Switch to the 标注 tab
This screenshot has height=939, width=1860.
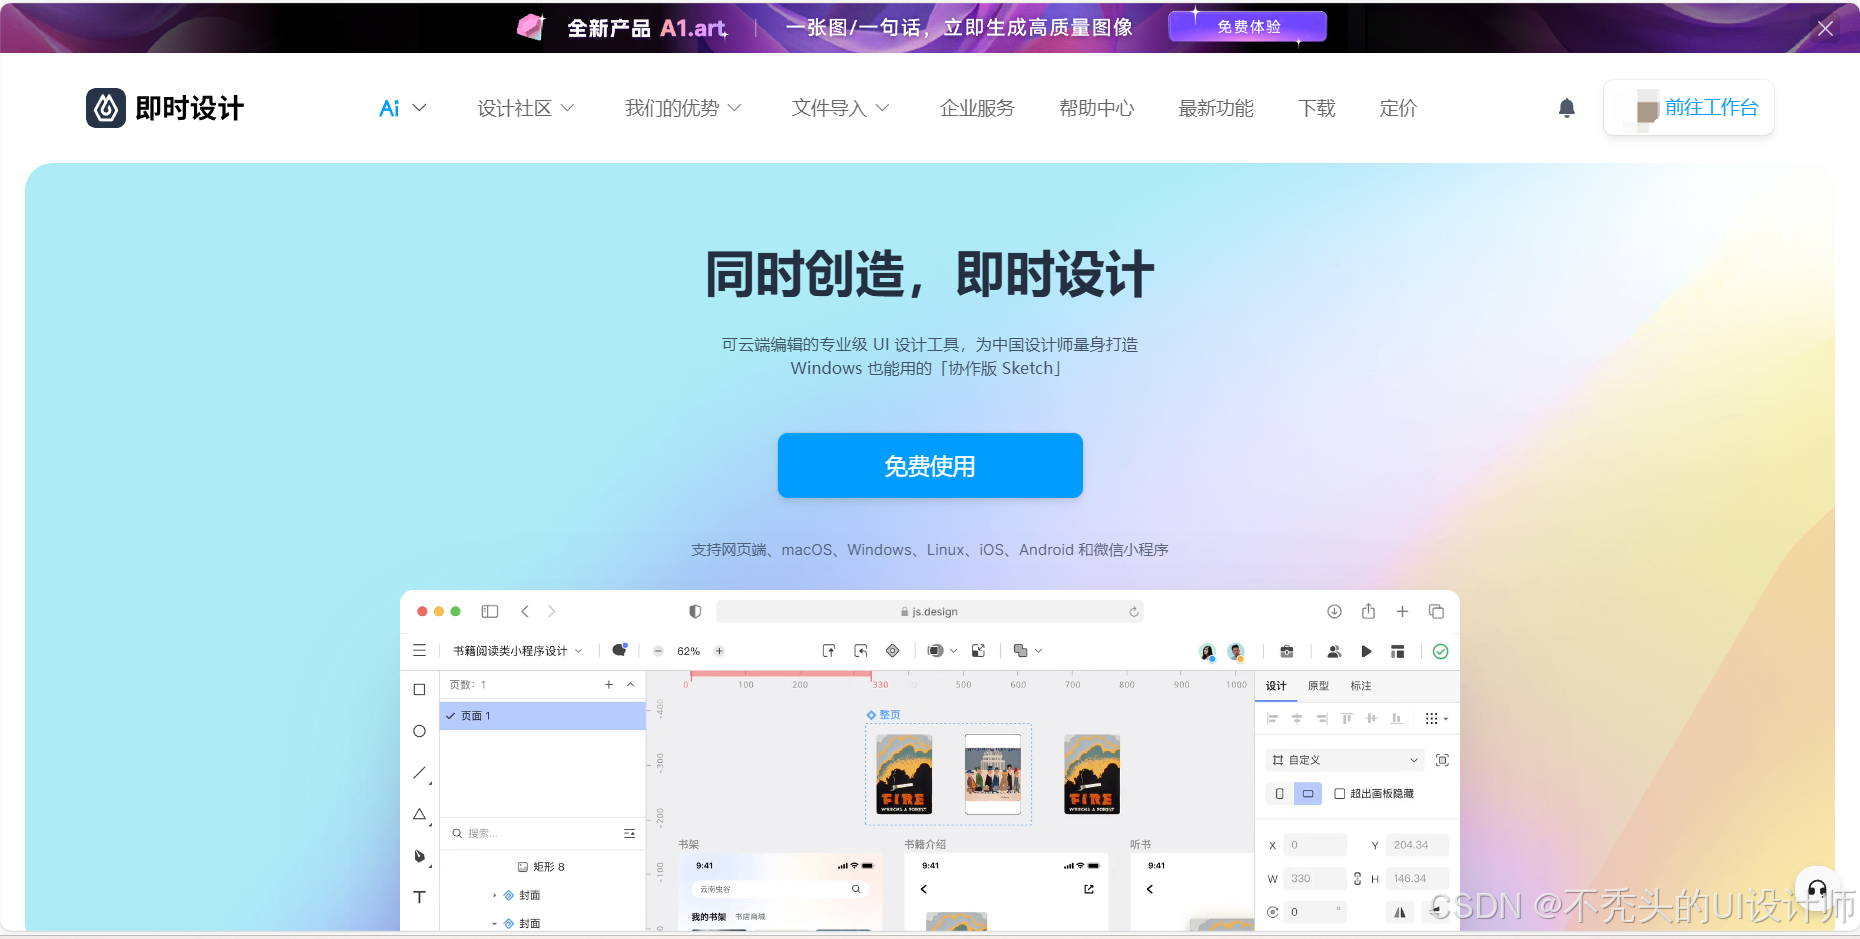pyautogui.click(x=1361, y=686)
